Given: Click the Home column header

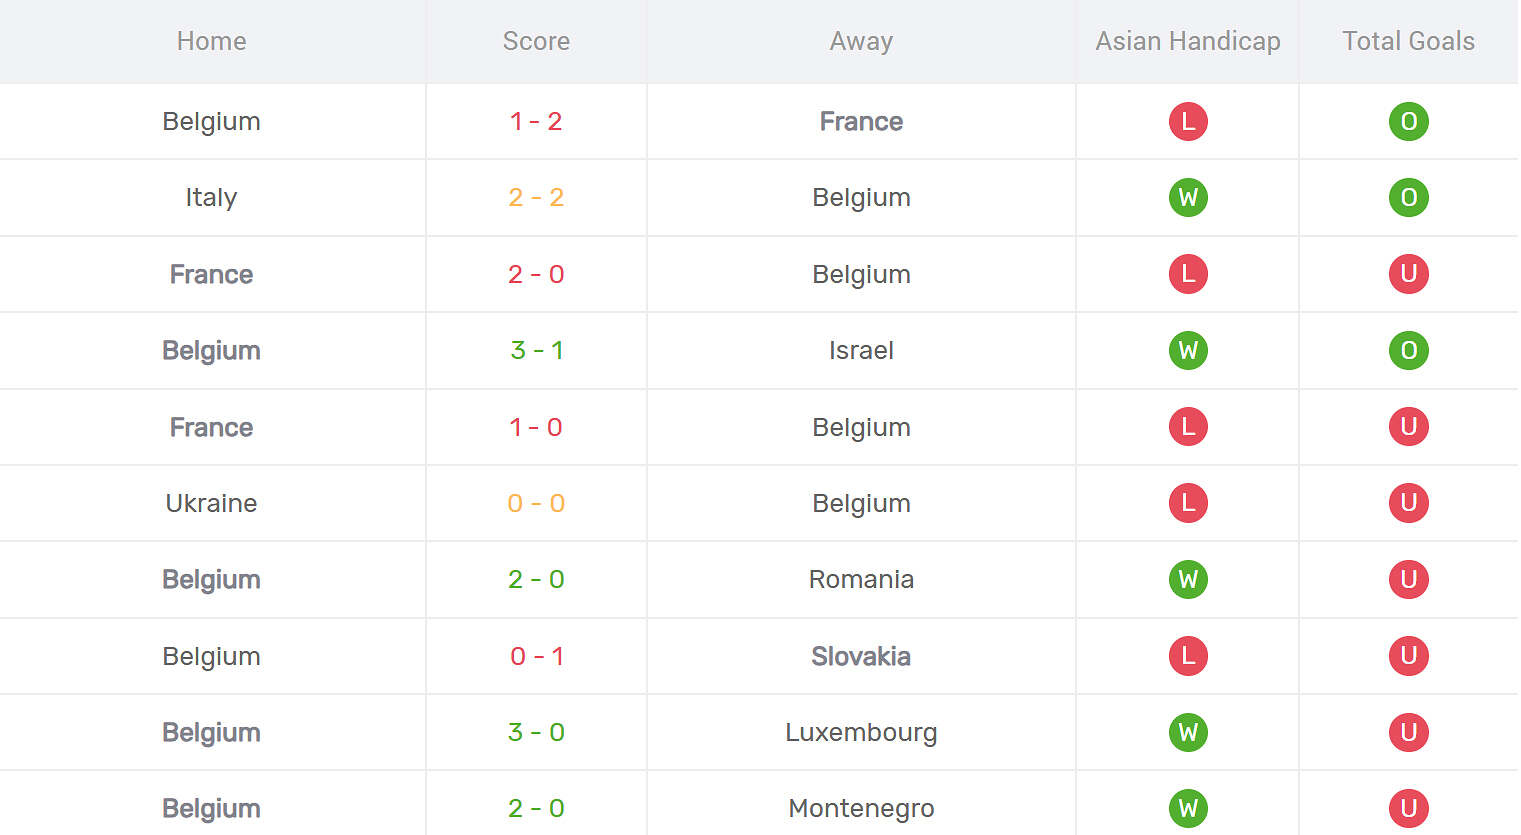Looking at the screenshot, I should [211, 41].
